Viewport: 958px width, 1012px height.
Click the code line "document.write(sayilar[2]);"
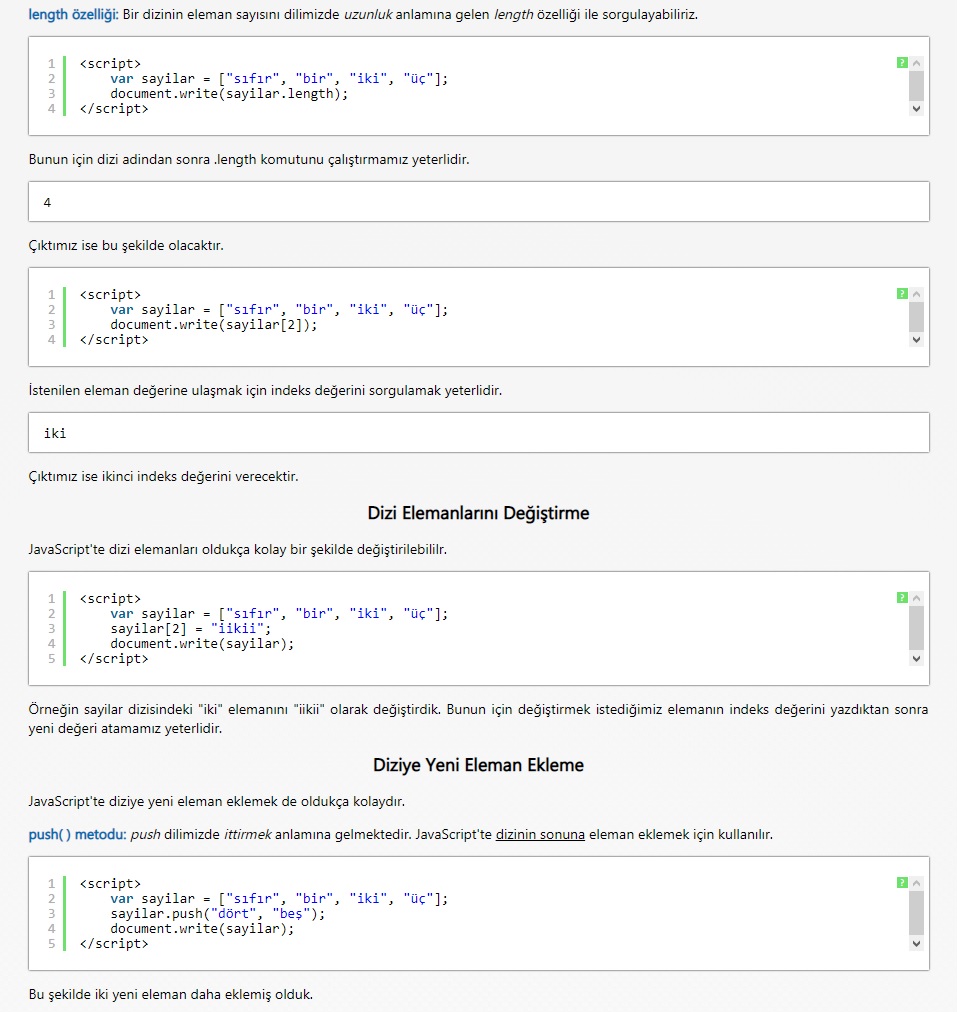click(213, 325)
